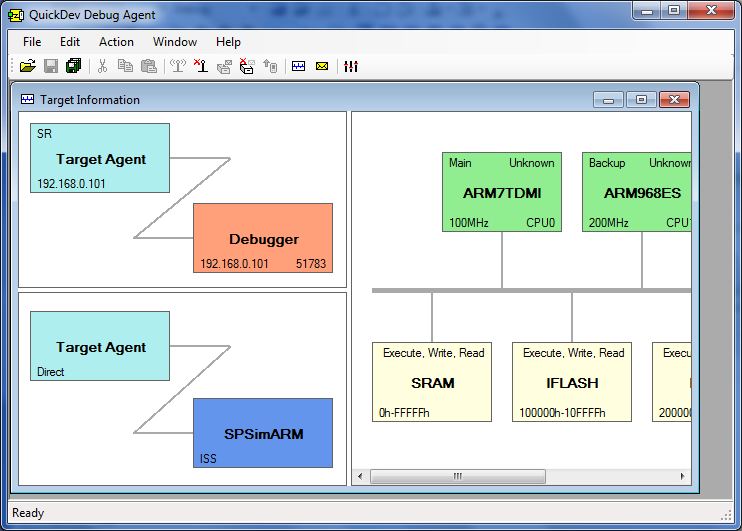Click the Save floppy disk icon
The height and width of the screenshot is (531, 742).
(51, 66)
